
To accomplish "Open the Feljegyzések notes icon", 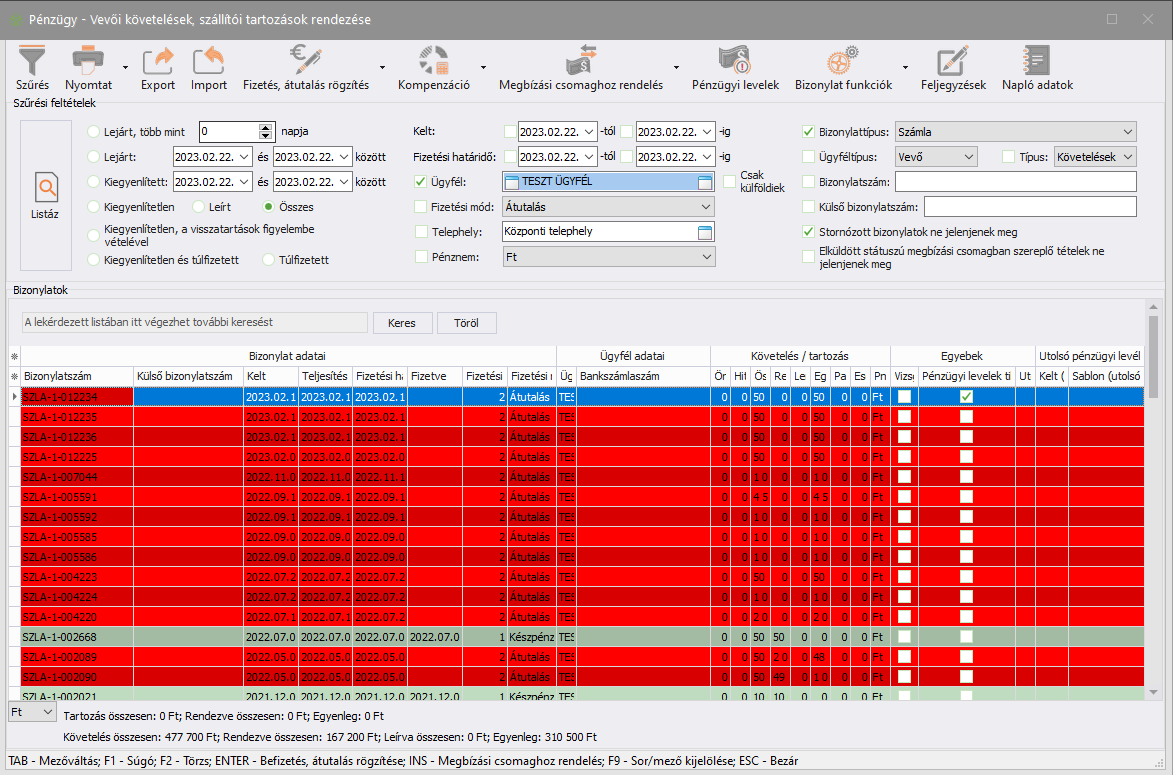I will pos(953,61).
